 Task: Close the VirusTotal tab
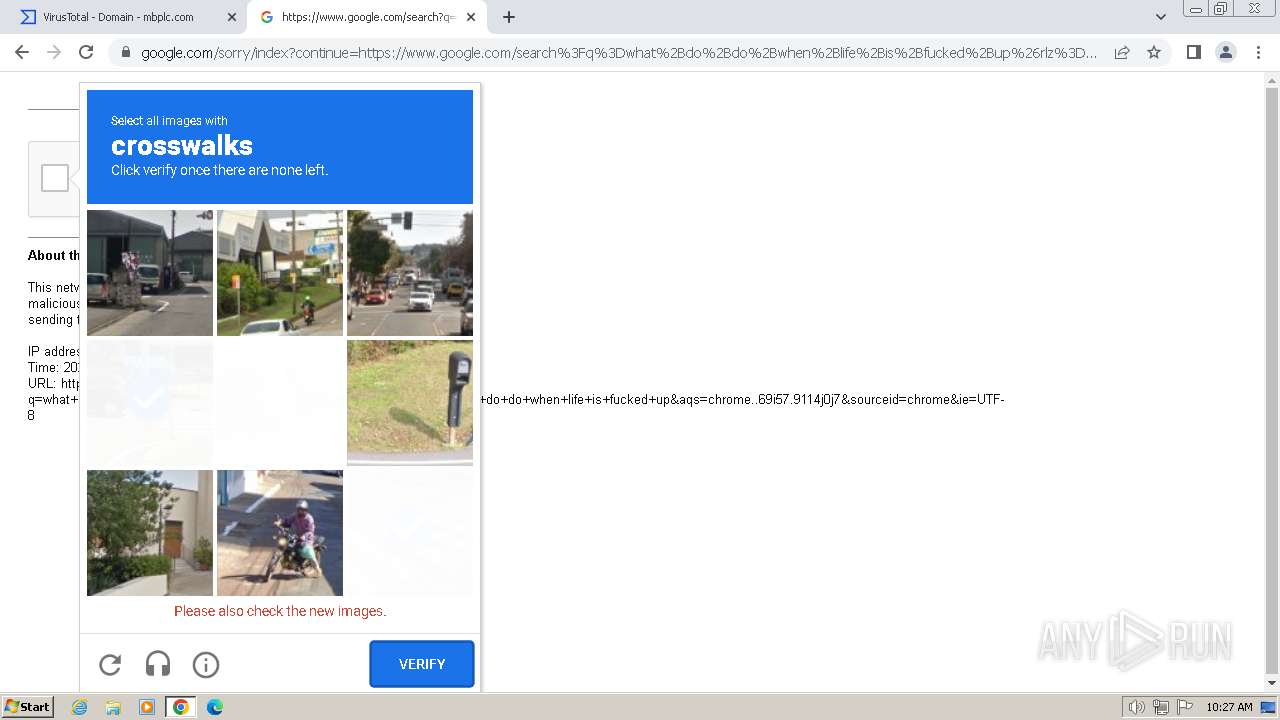[232, 17]
